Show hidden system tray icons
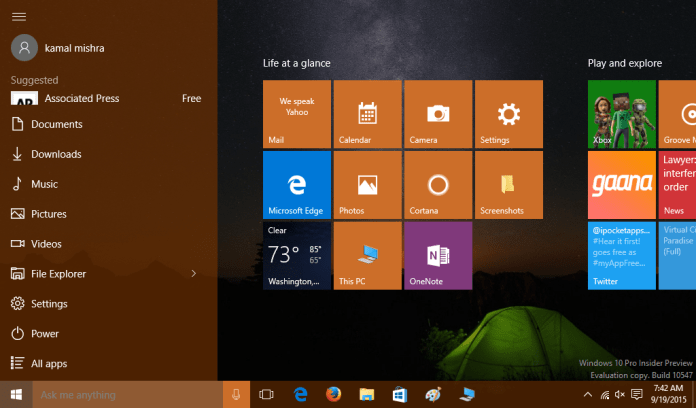 point(587,394)
